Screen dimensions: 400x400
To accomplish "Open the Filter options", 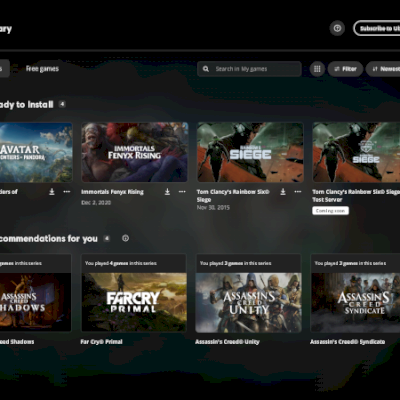I will [346, 69].
